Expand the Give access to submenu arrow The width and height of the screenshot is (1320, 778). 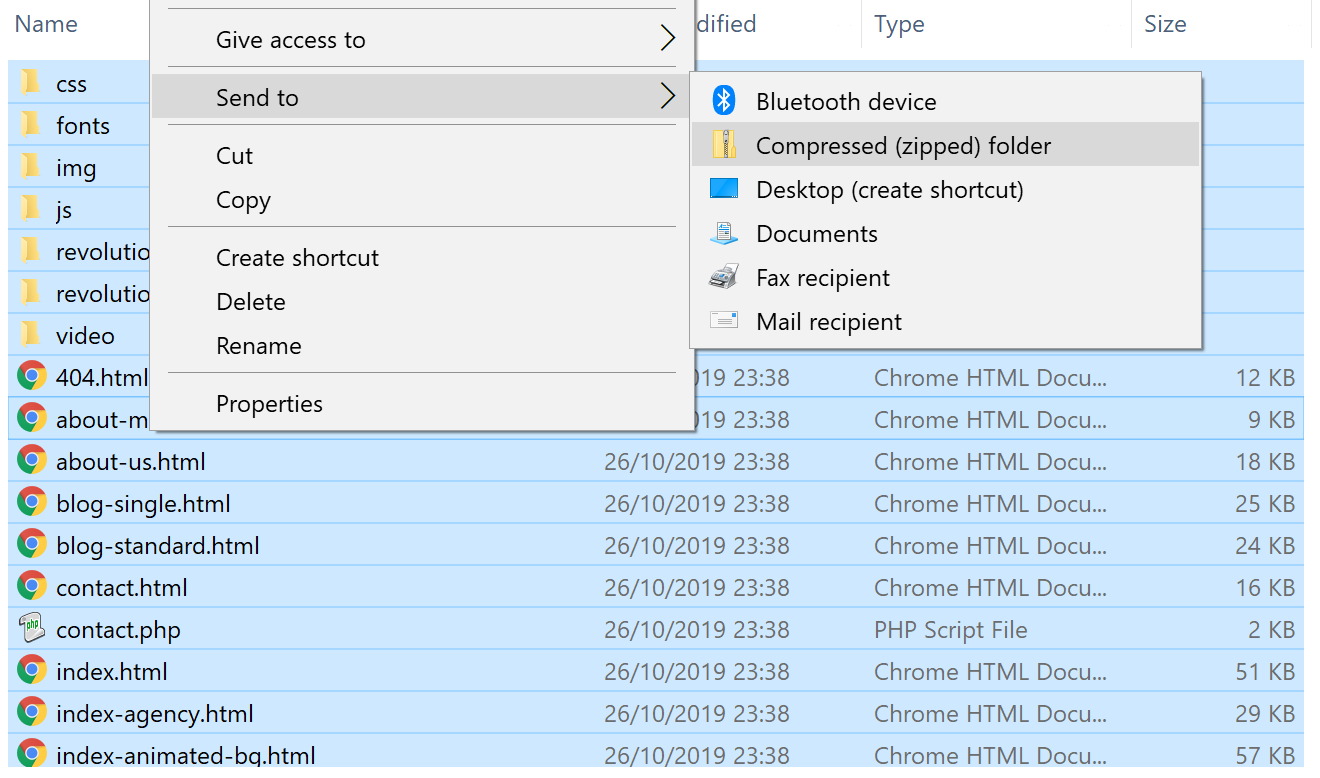[667, 40]
